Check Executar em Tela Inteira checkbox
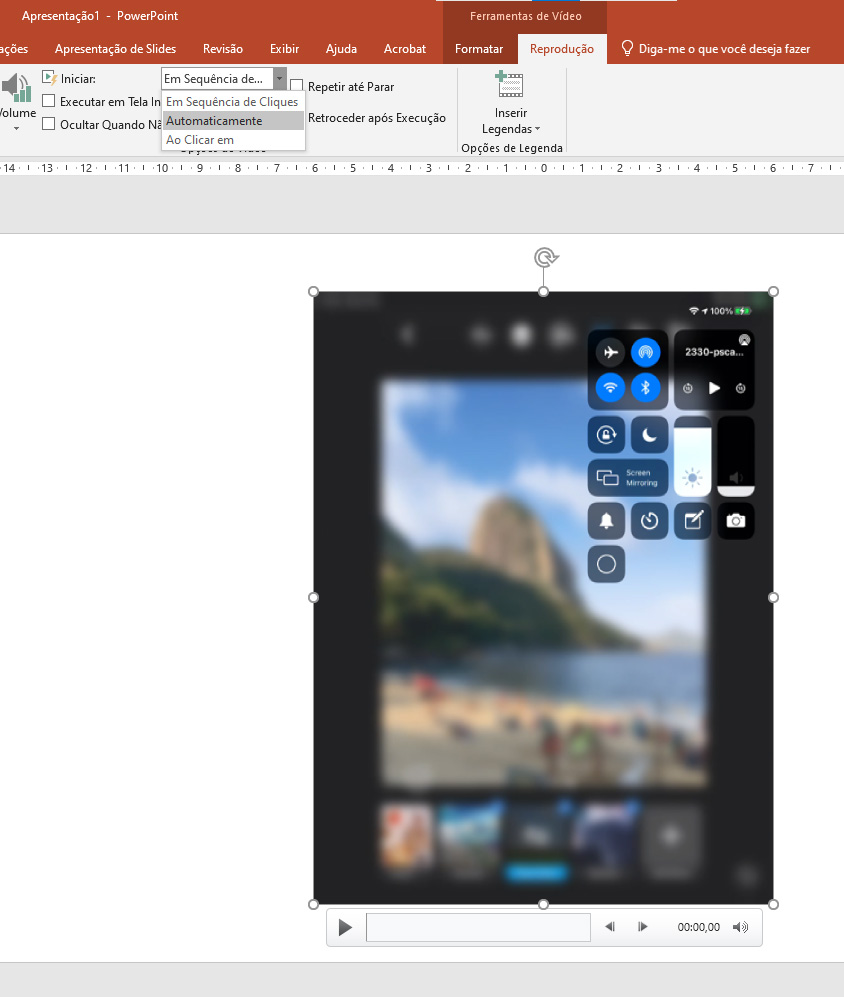844x997 pixels. (x=48, y=100)
